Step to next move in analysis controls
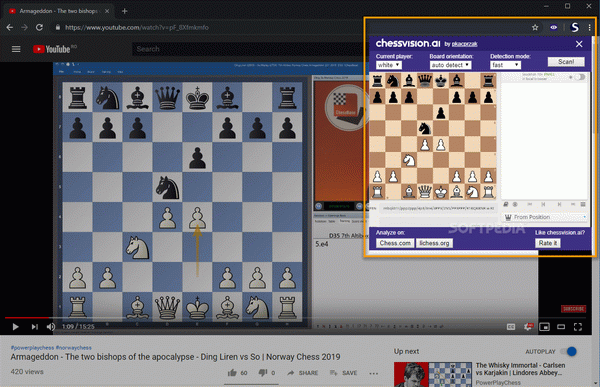 [x=559, y=204]
